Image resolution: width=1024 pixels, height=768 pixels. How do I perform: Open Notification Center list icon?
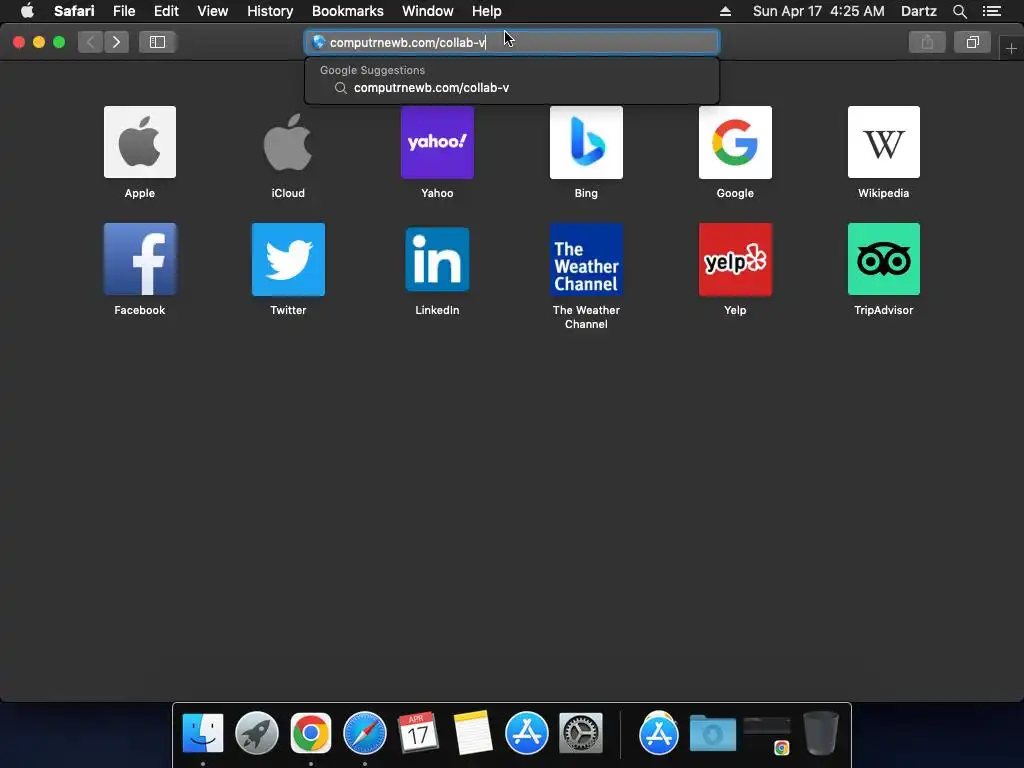click(x=992, y=11)
